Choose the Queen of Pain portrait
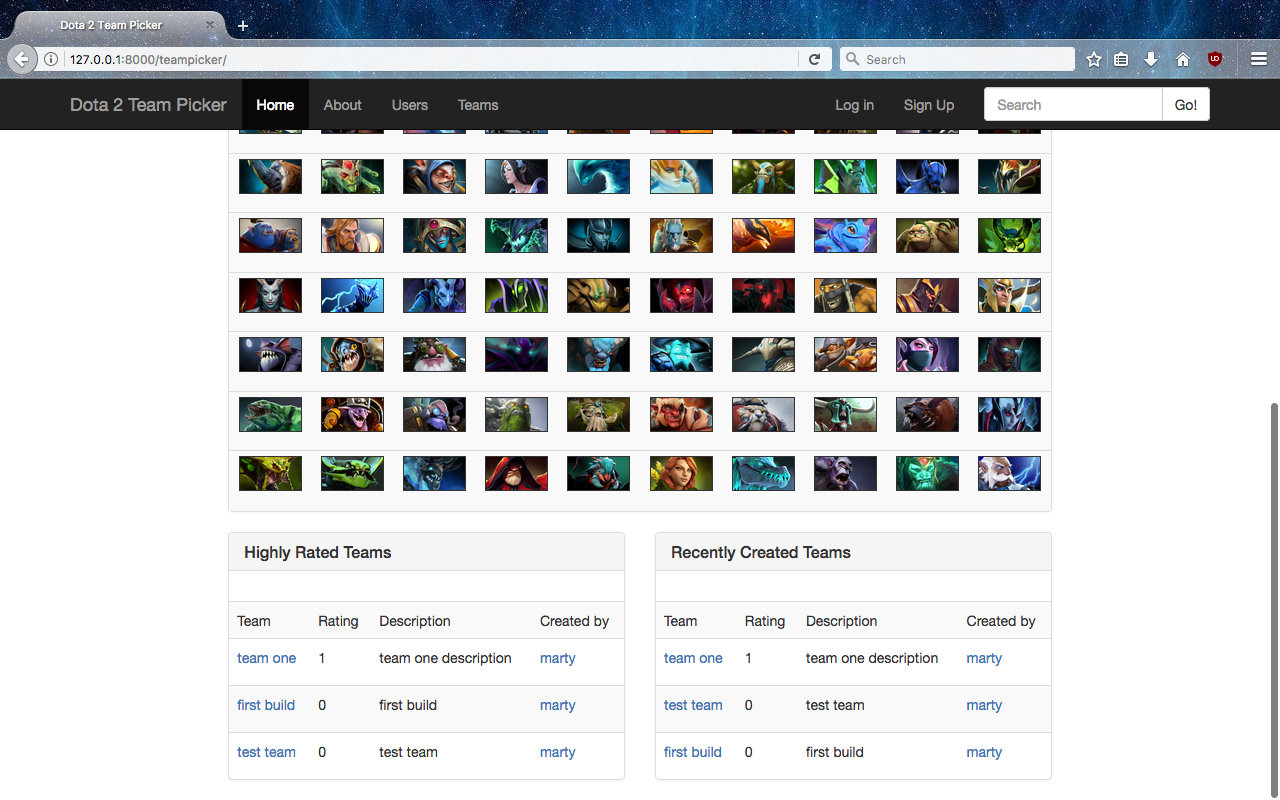This screenshot has width=1280, height=800. point(270,295)
